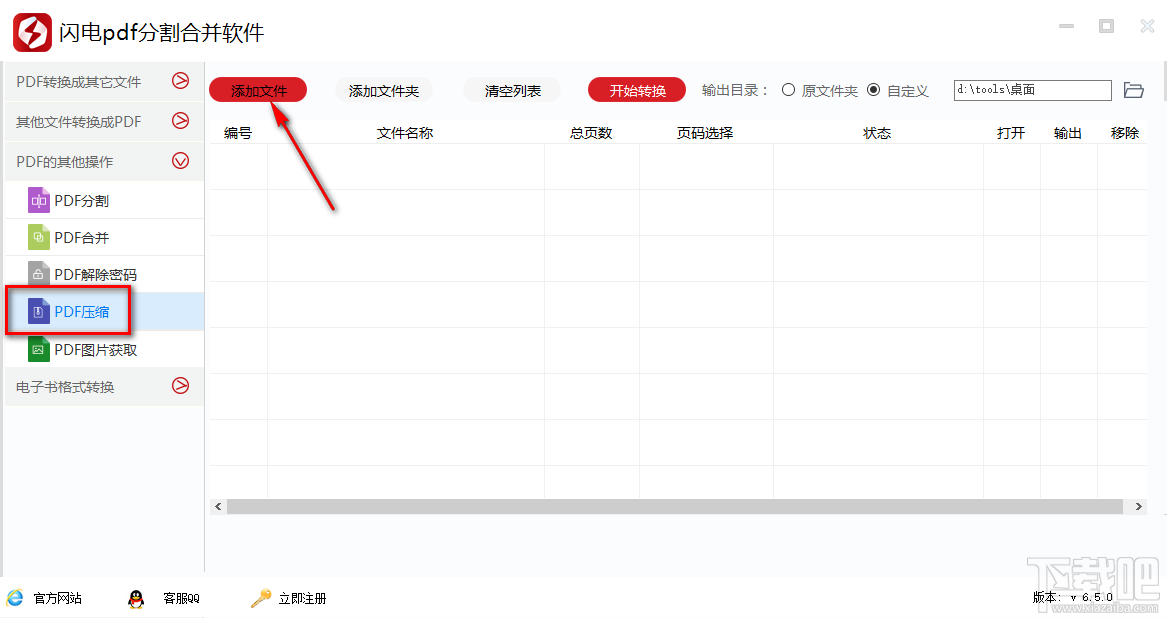The image size is (1167, 618).
Task: Click the horizontal scrollbar thumb
Action: [674, 506]
